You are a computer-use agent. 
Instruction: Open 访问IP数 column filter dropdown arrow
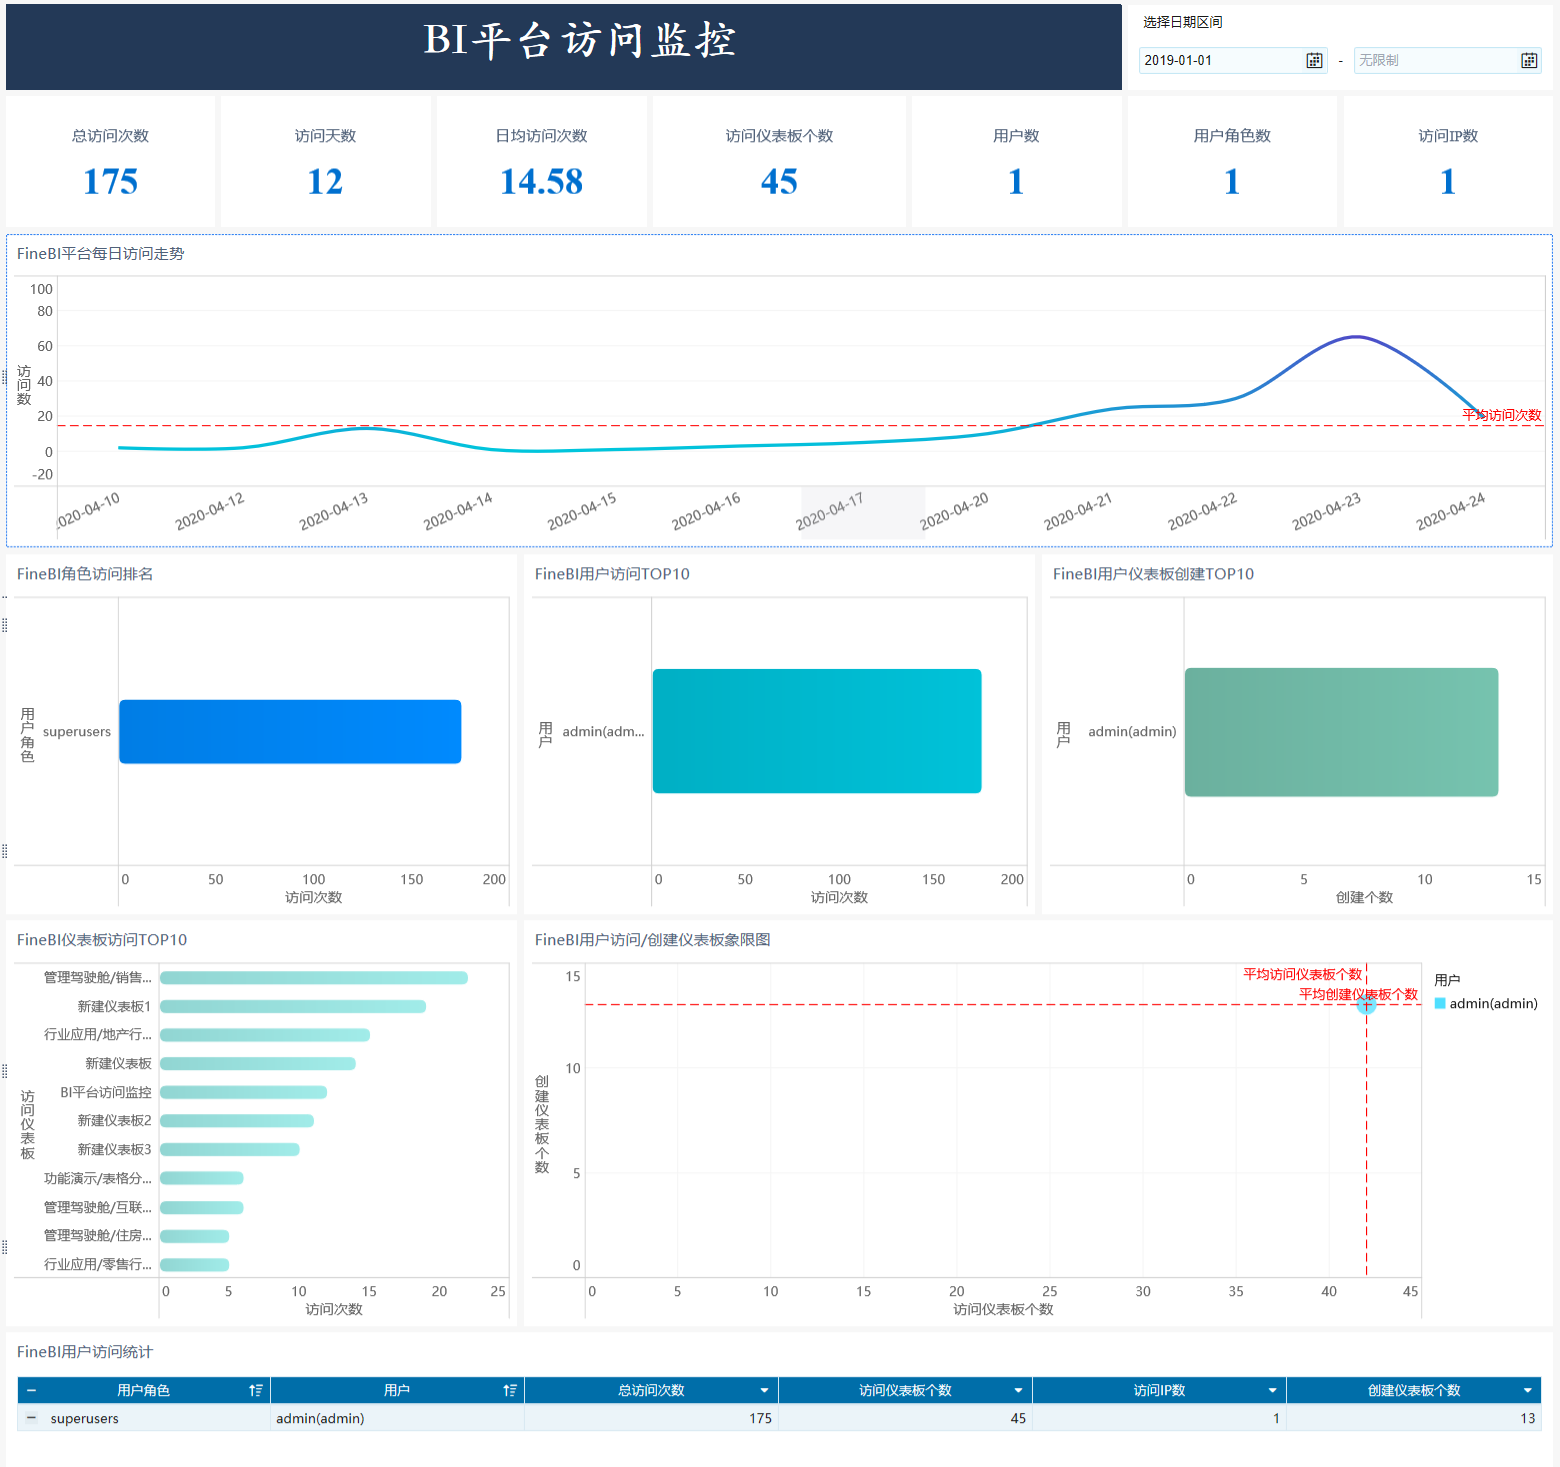click(x=1272, y=1390)
